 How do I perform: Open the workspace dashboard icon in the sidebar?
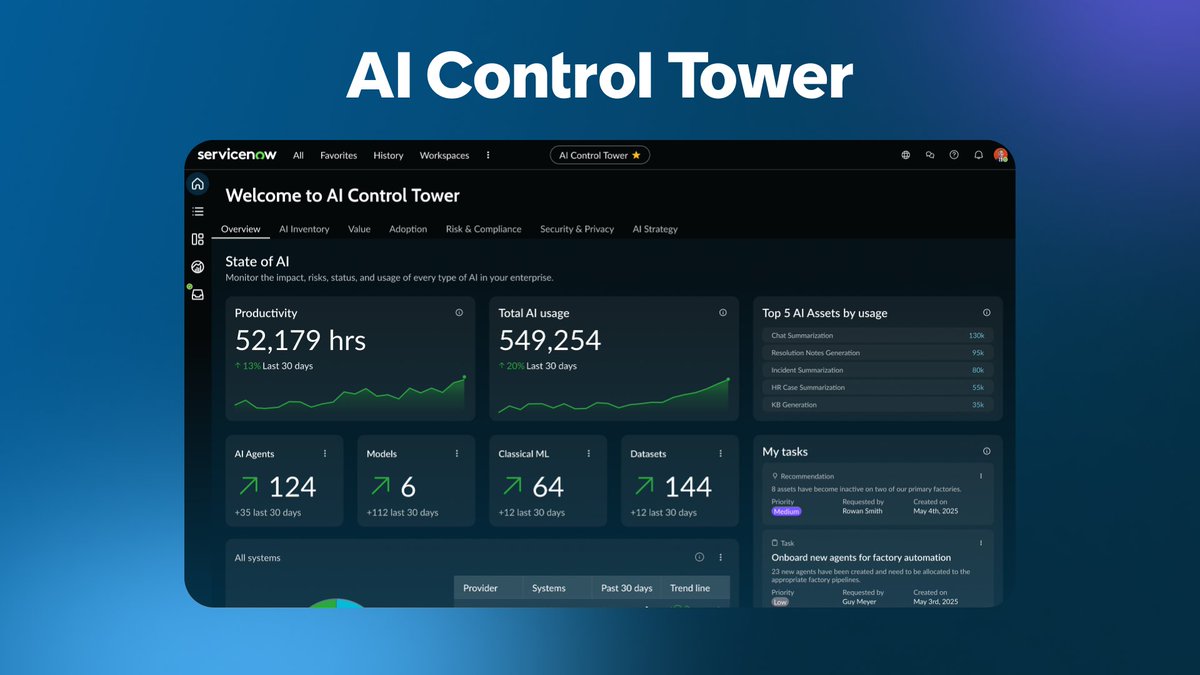[x=198, y=239]
